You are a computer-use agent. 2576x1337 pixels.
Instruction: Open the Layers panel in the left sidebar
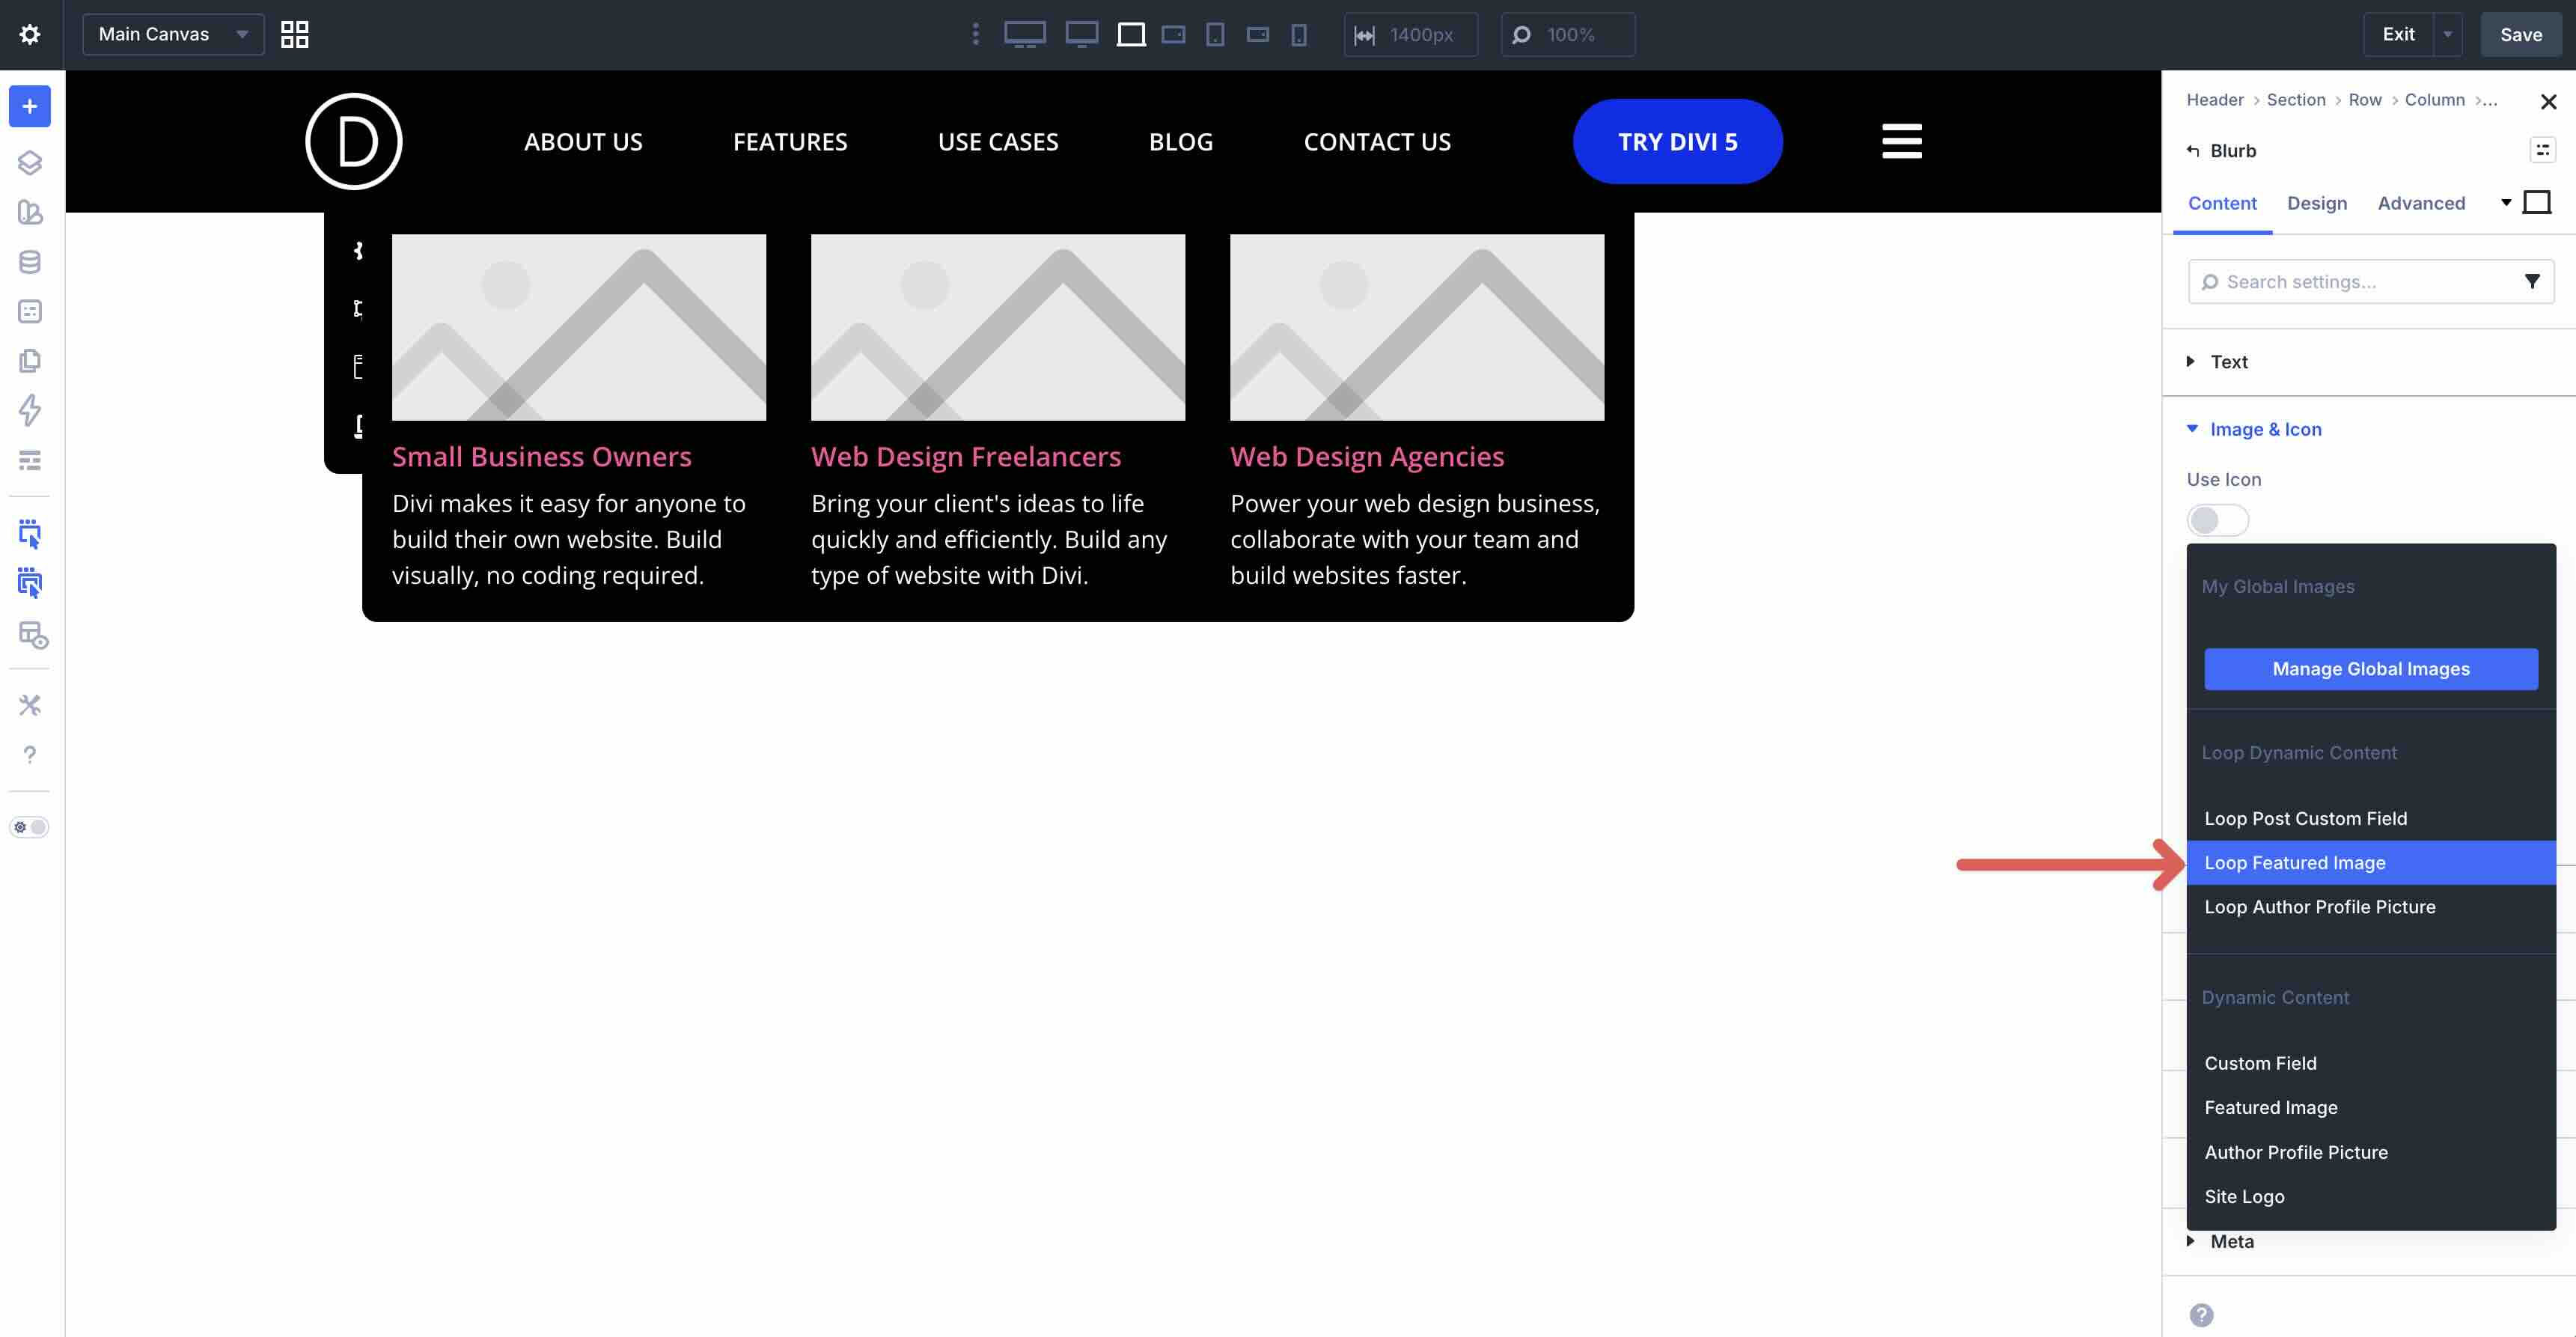(29, 162)
